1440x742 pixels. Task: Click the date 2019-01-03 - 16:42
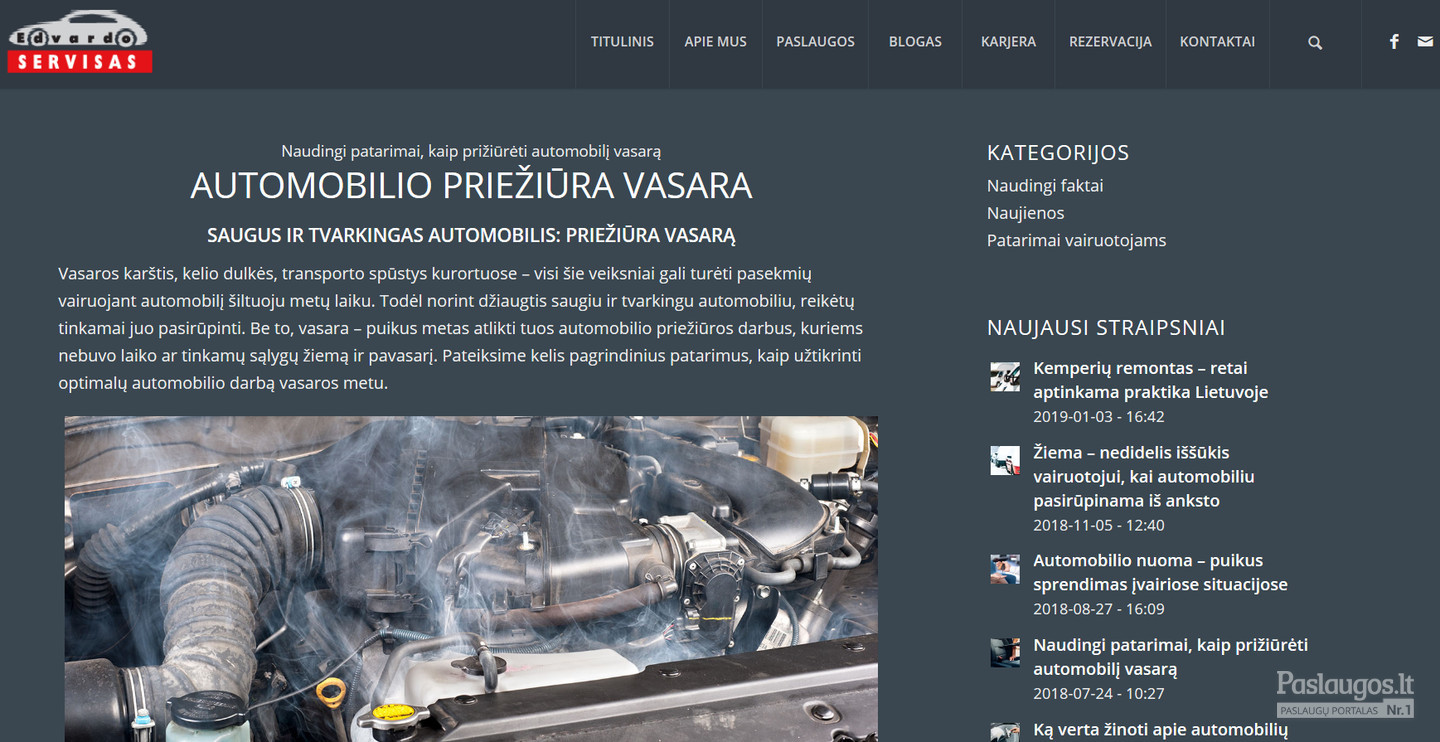(1099, 417)
